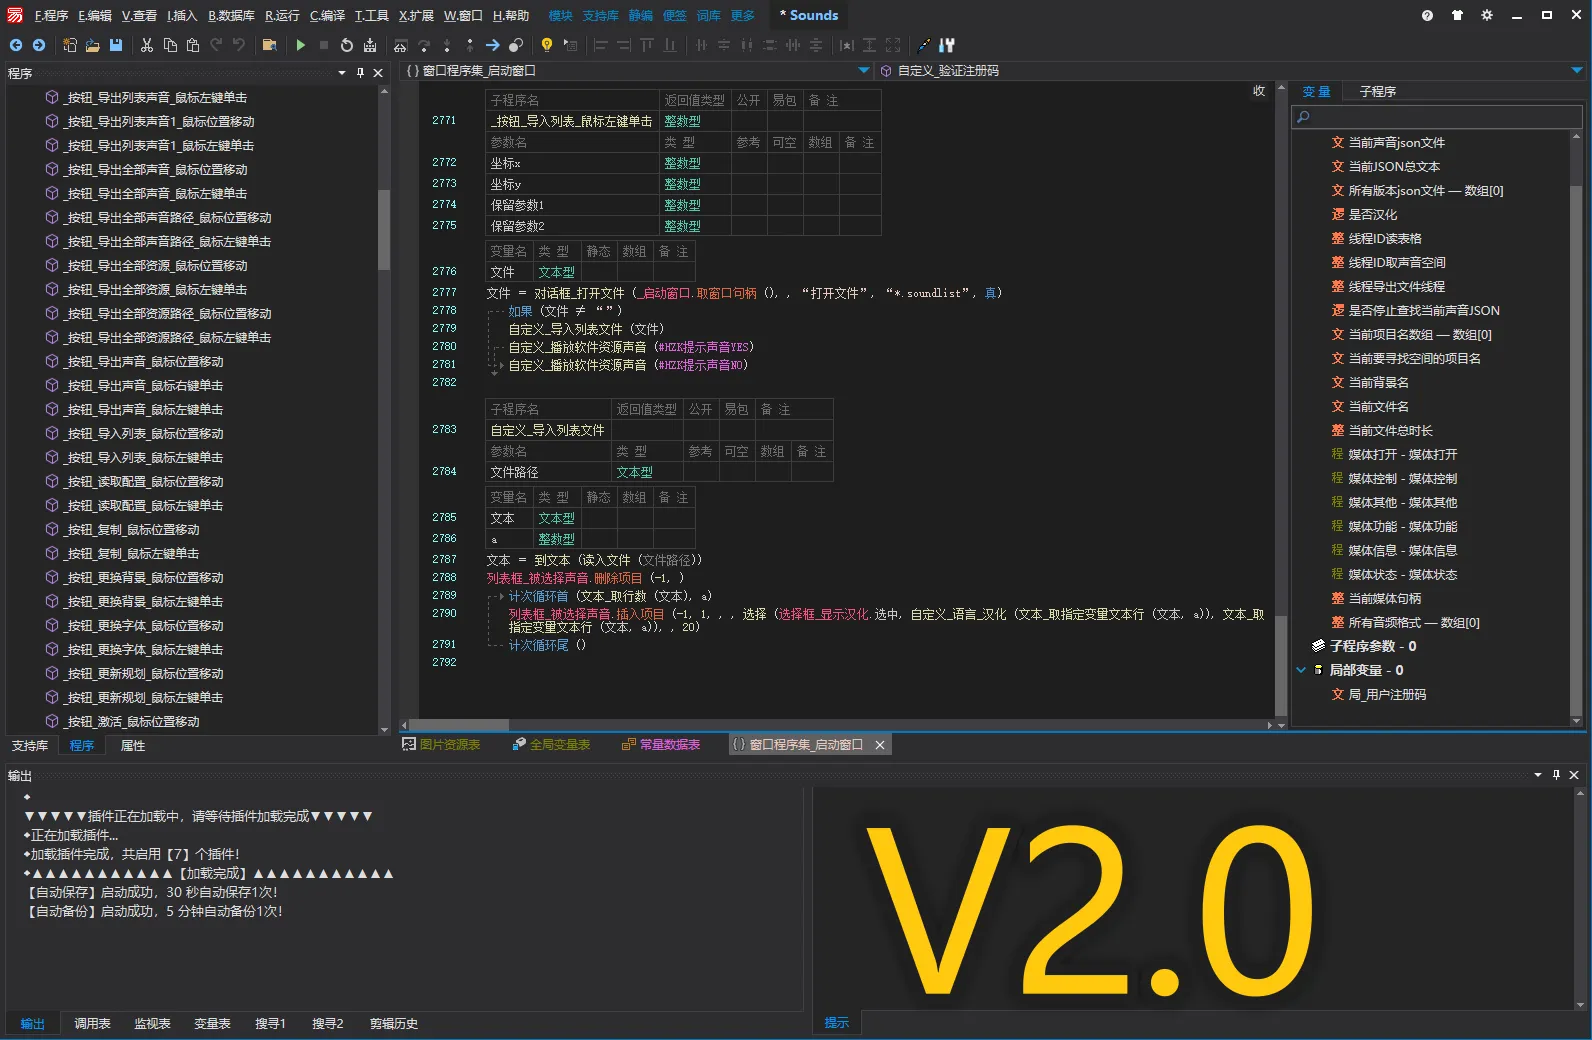Click the restart circular arrow icon

pyautogui.click(x=346, y=45)
